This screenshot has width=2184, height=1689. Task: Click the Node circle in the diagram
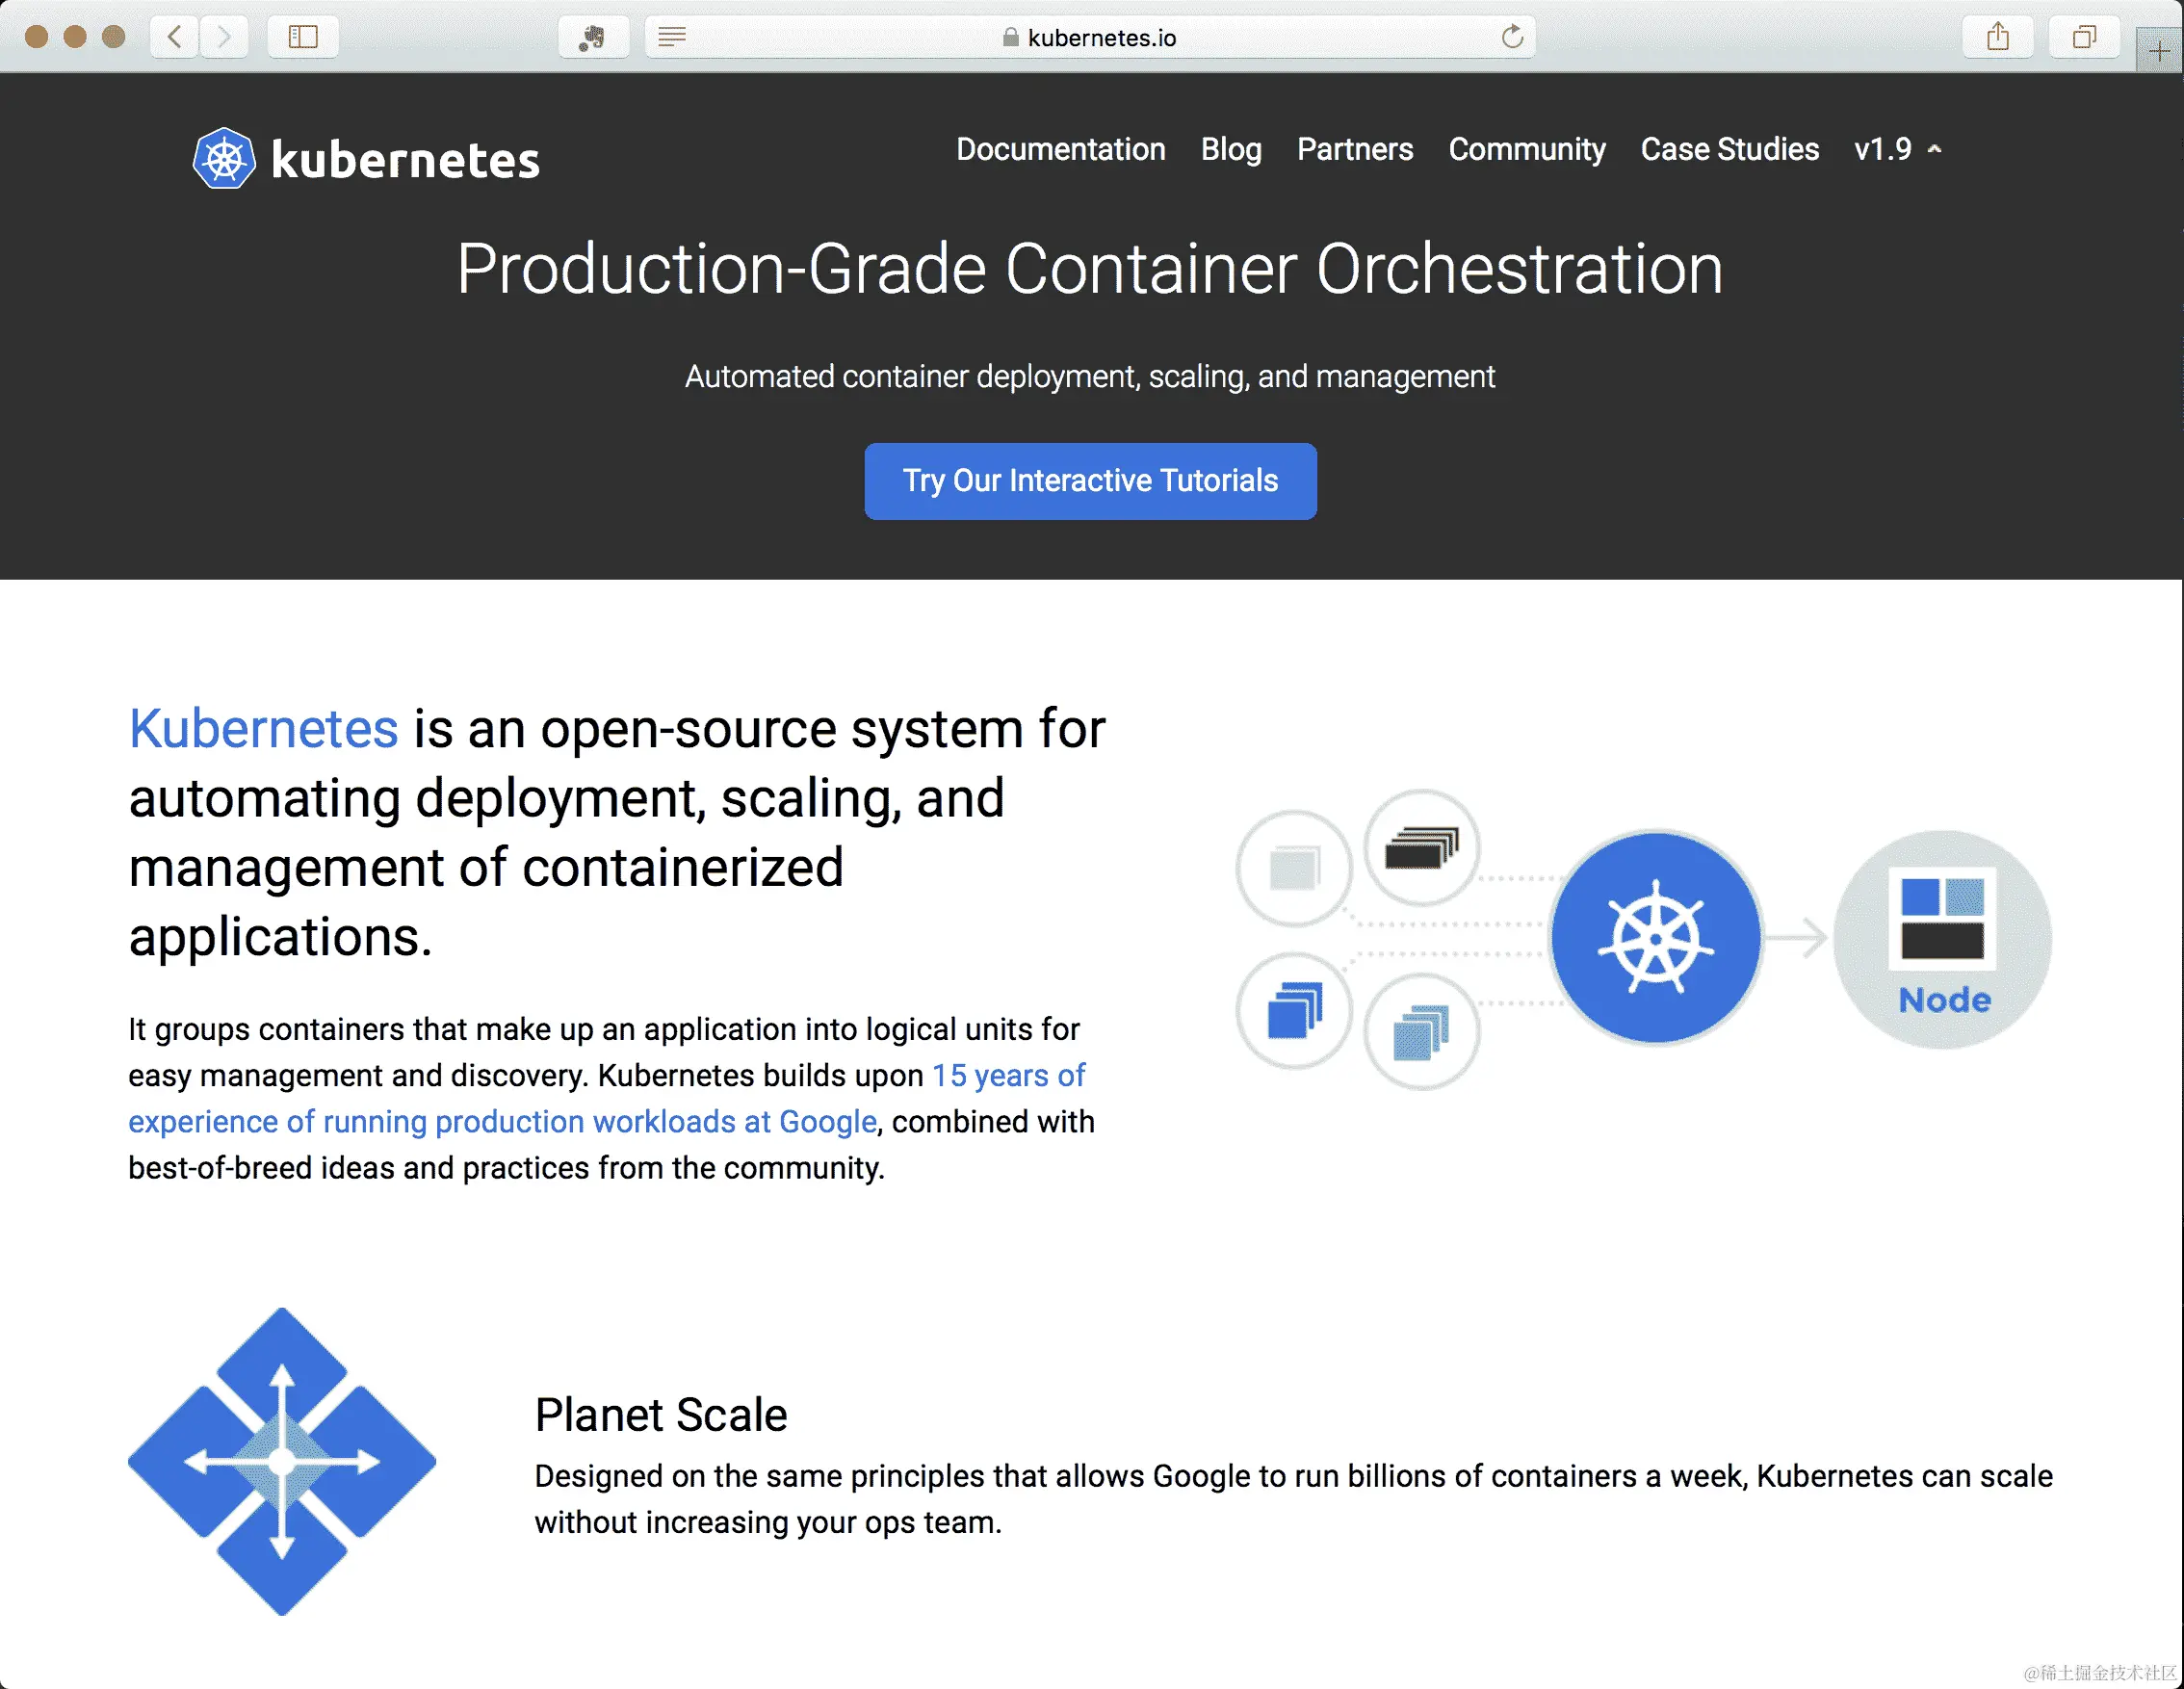coord(1942,939)
